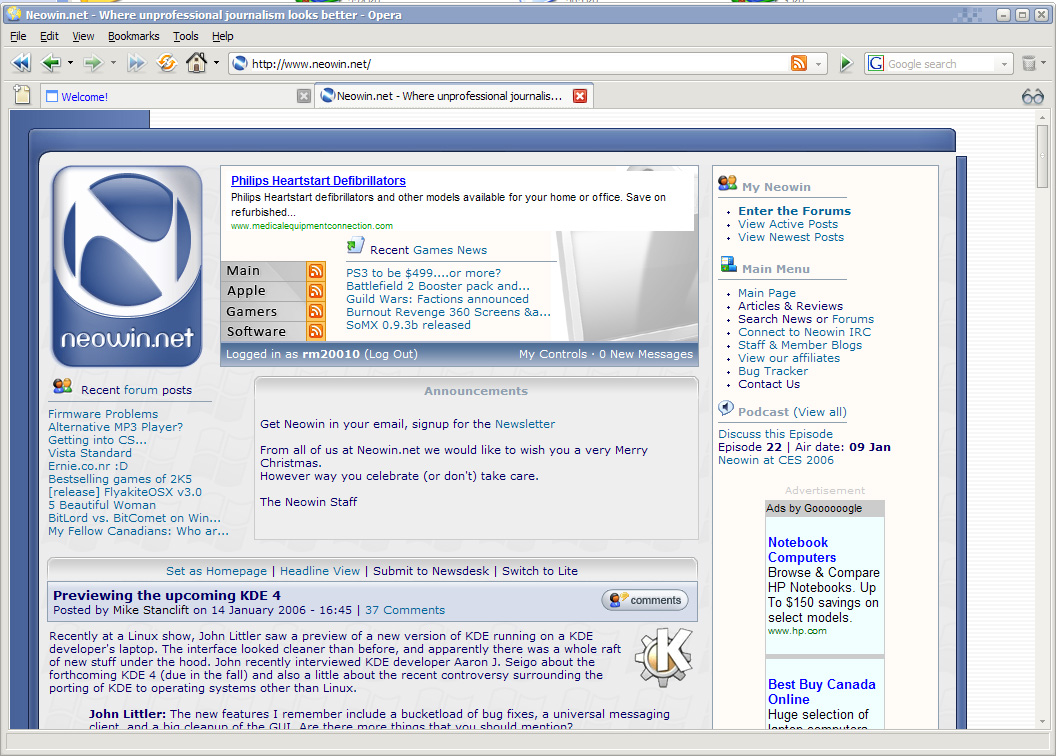Click the RSS icon beside Gamers

tap(316, 311)
